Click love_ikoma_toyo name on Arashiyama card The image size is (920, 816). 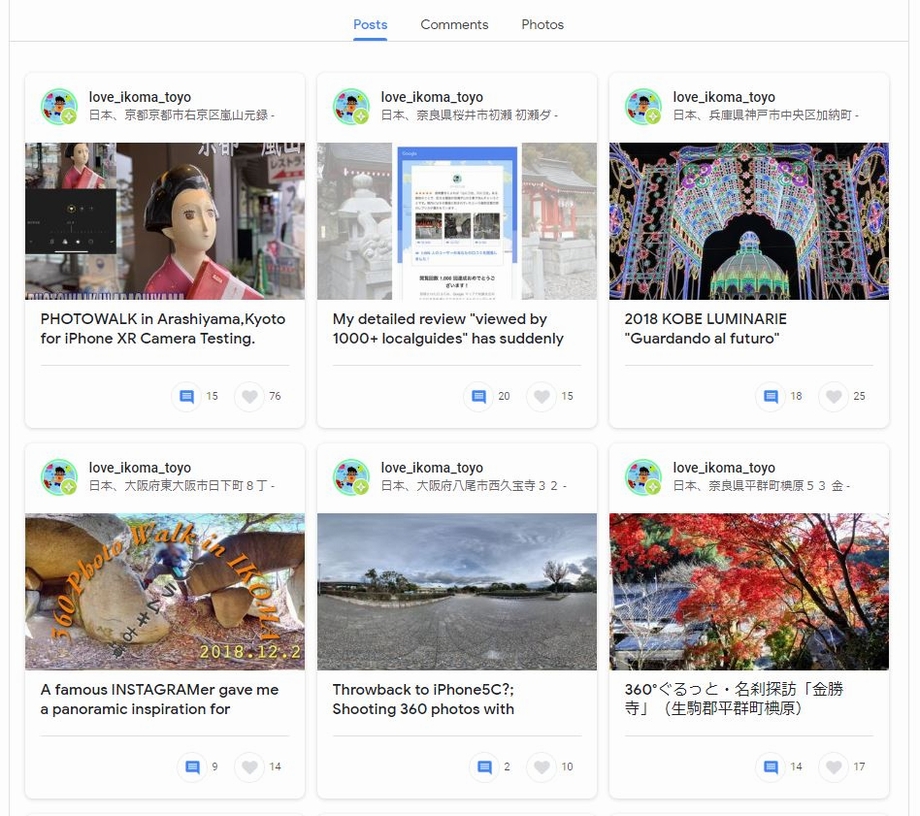140,97
